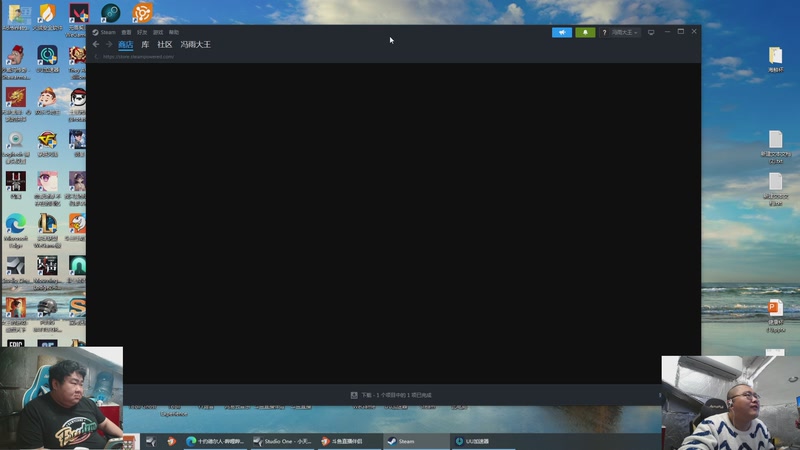Switch to the 库 (Library) tab
The image size is (800, 450).
click(145, 45)
